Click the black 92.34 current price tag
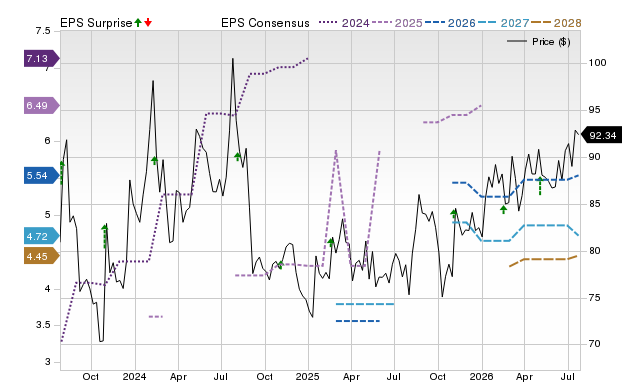Screen dimensions: 640x382 coord(601,135)
